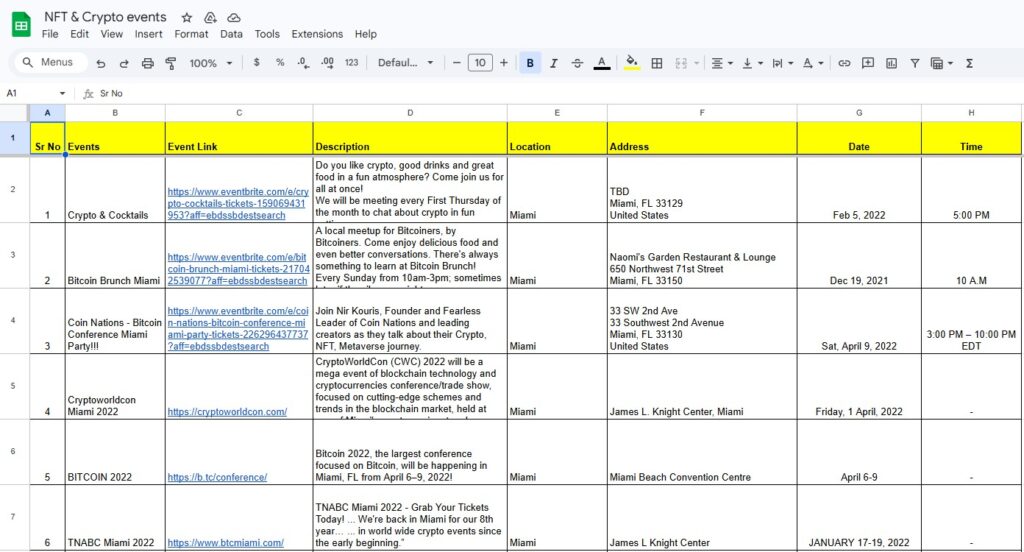The height and width of the screenshot is (552, 1024).
Task: Click the Create a filter icon
Action: (915, 63)
